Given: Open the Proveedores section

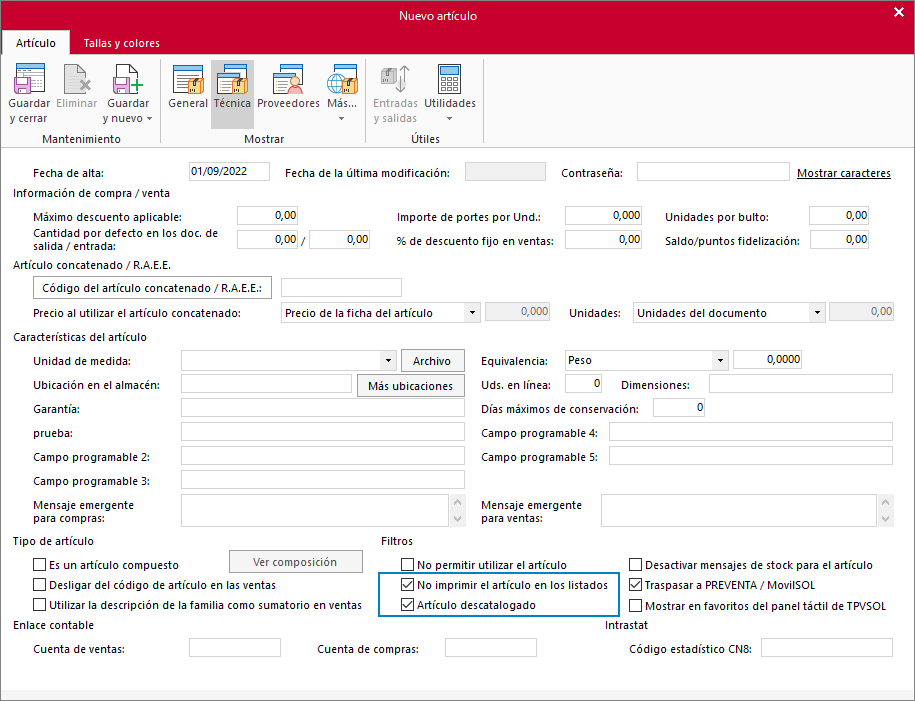Looking at the screenshot, I should click(288, 80).
